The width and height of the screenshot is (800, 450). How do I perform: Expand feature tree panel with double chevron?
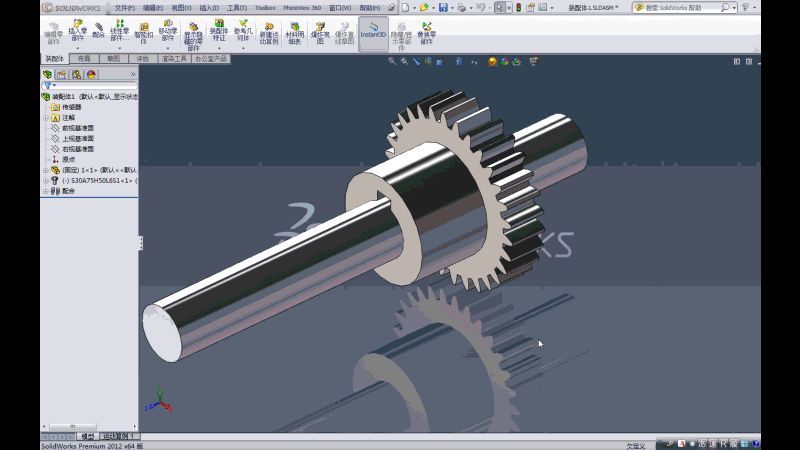[x=133, y=74]
